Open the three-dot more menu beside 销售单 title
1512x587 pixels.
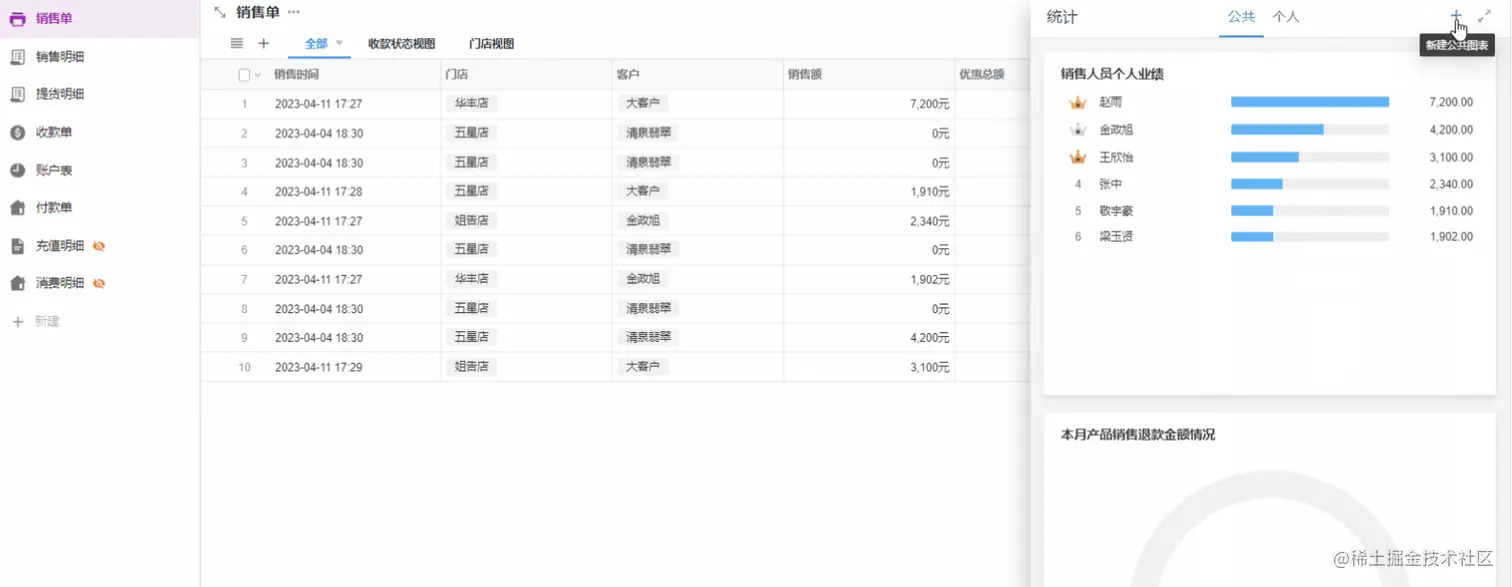[x=293, y=12]
